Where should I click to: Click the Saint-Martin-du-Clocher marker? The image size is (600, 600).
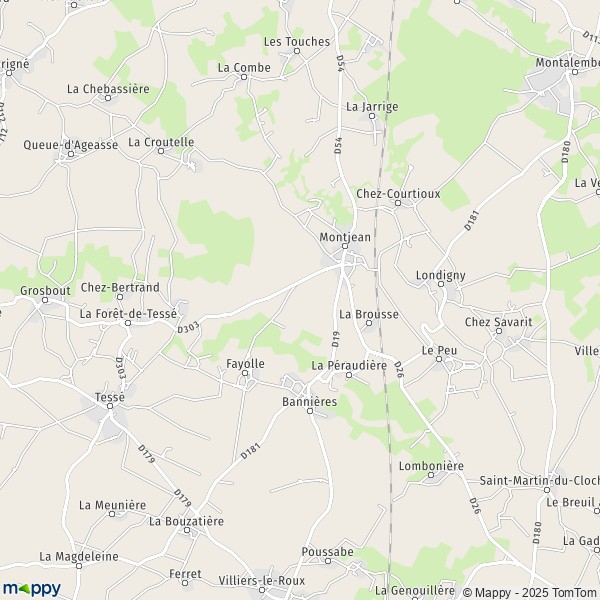pyautogui.click(x=547, y=490)
